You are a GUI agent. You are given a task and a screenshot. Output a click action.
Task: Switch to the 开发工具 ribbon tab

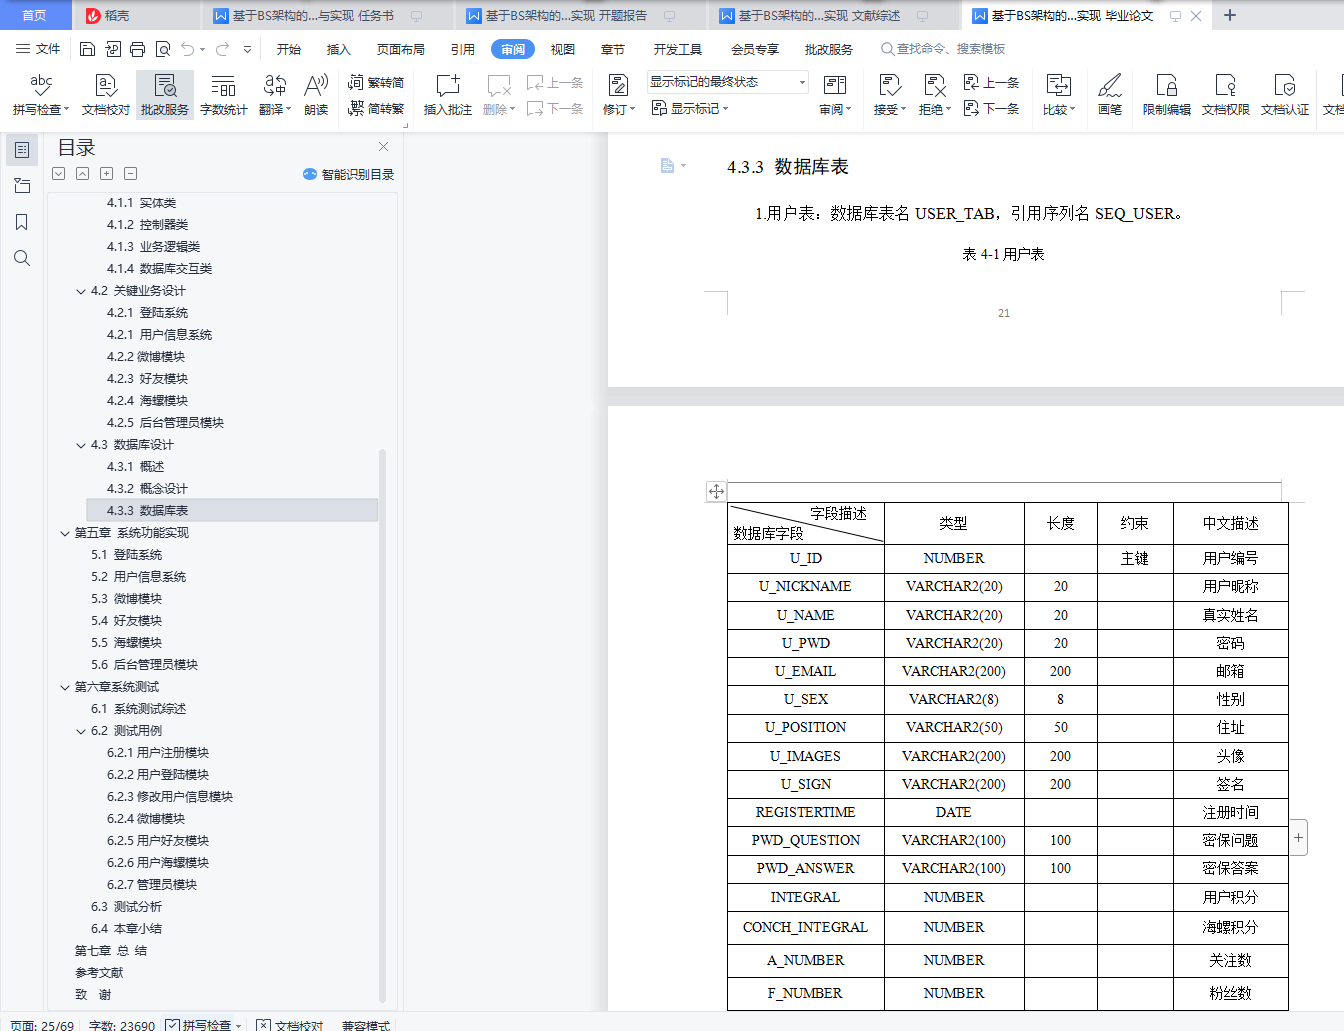point(677,49)
